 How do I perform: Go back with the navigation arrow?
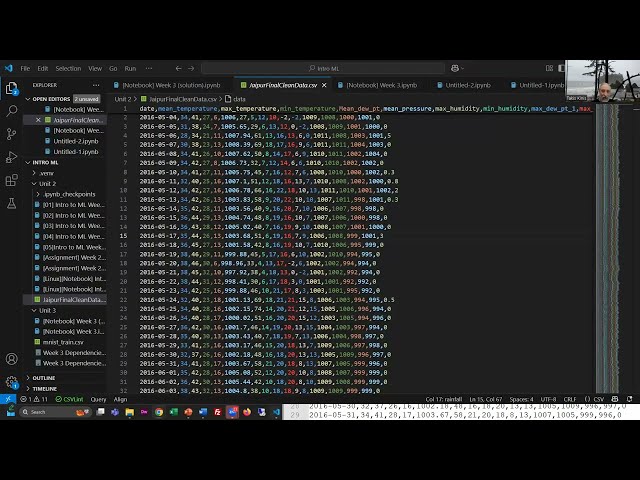[x=178, y=68]
